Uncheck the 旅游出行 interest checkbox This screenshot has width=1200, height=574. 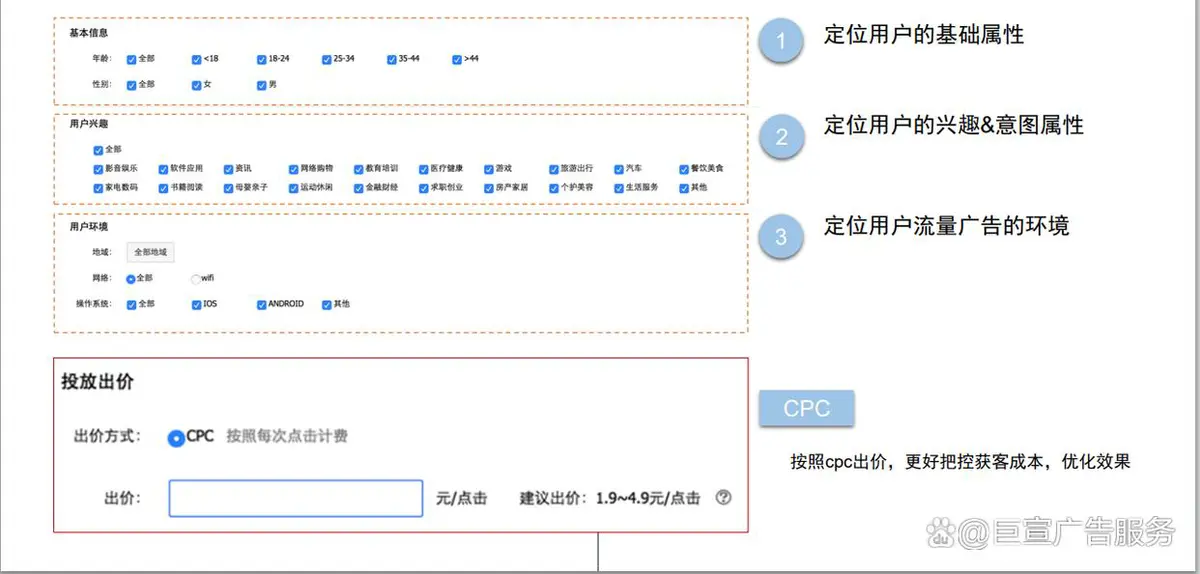553,169
